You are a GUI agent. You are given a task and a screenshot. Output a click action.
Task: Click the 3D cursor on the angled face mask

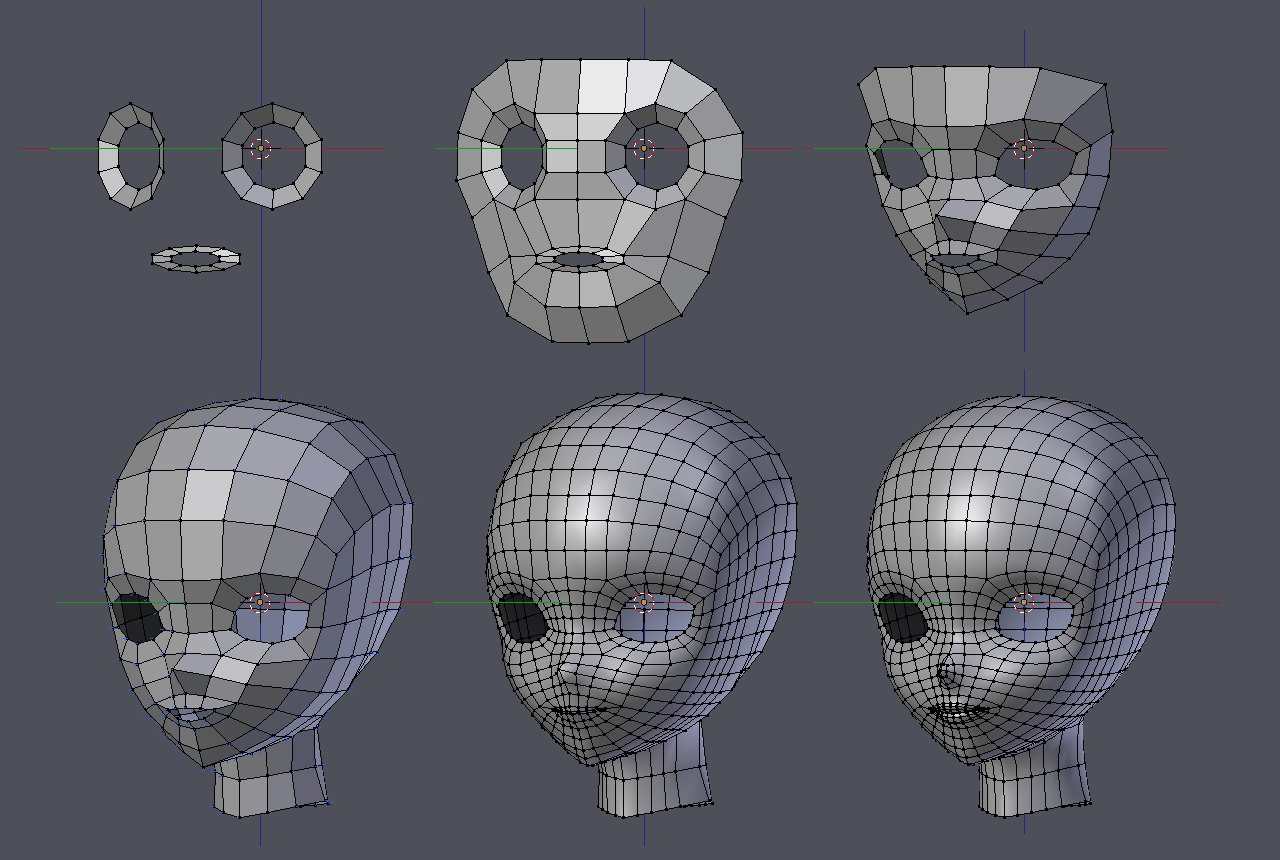point(1023,149)
